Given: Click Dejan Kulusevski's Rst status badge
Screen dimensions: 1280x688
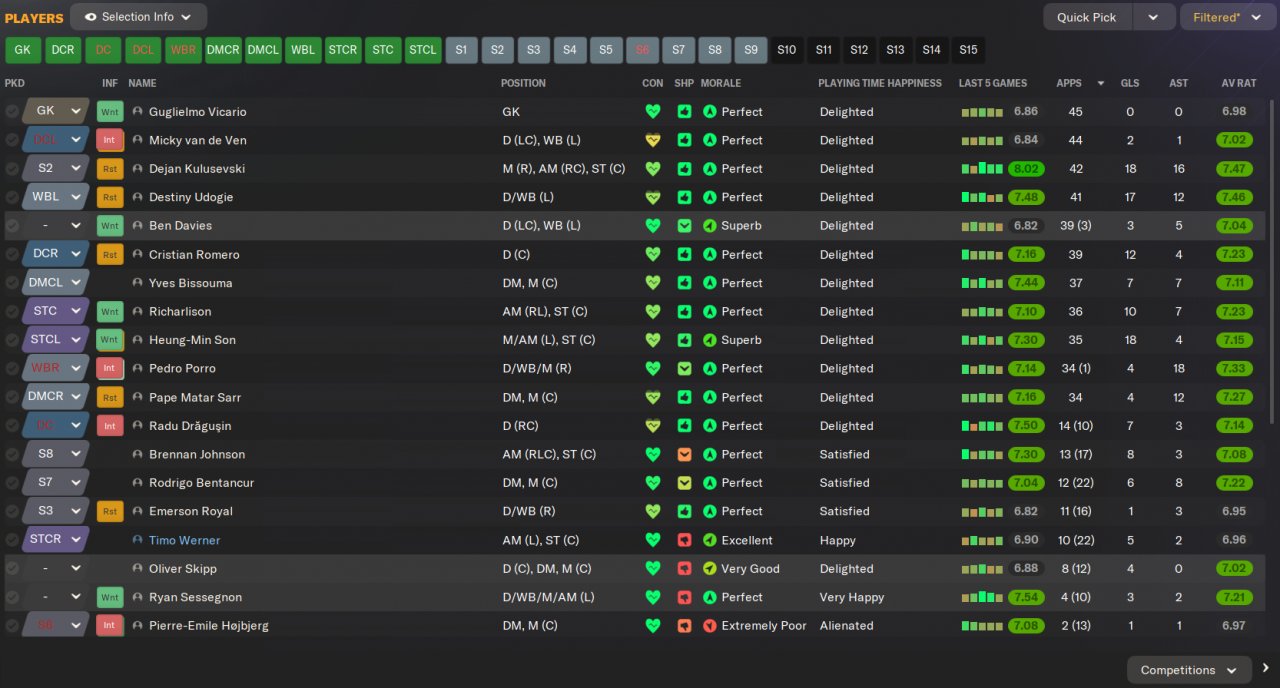Looking at the screenshot, I should pyautogui.click(x=109, y=169).
